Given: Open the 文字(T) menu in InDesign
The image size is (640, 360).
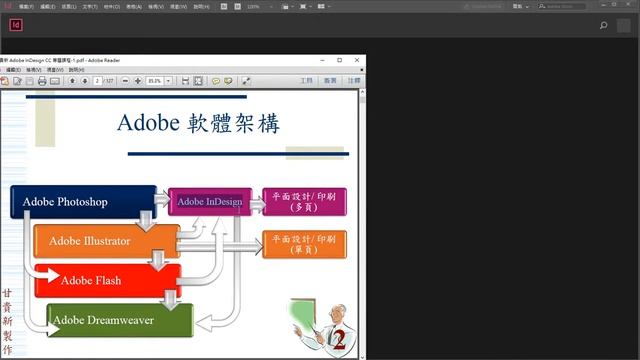Looking at the screenshot, I should 90,7.
